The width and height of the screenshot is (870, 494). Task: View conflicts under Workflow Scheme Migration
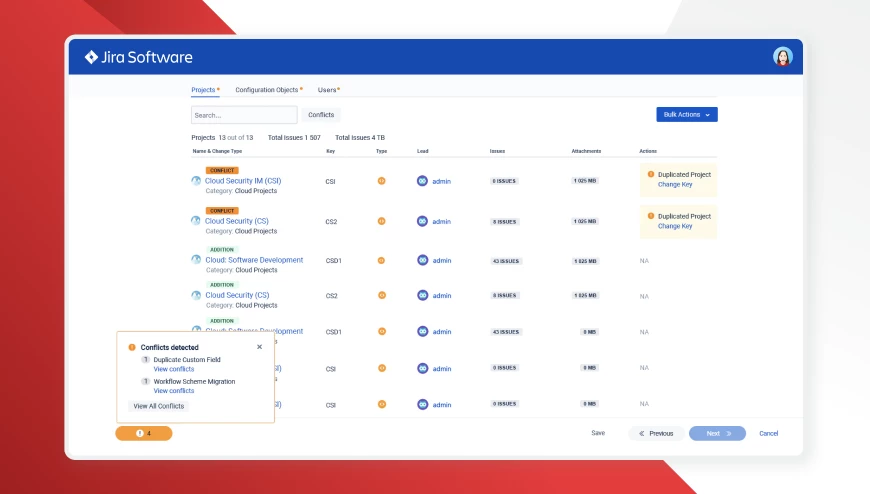174,391
